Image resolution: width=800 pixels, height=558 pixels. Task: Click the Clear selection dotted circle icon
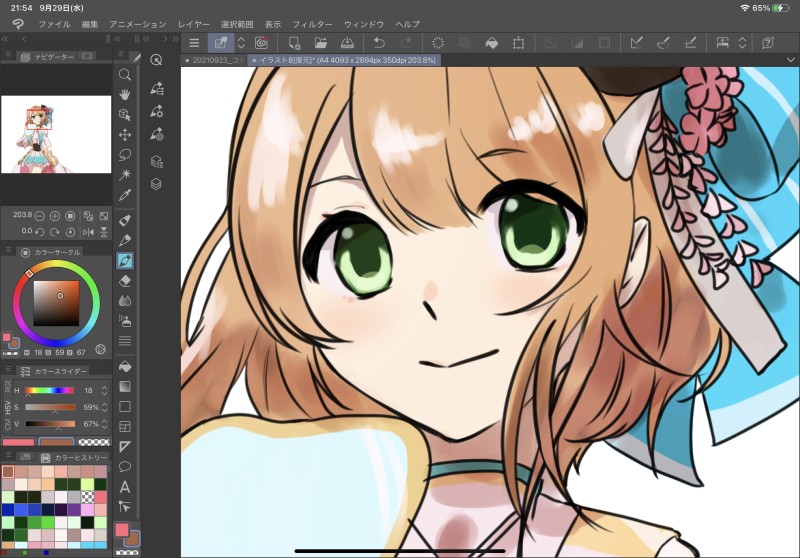[x=438, y=43]
